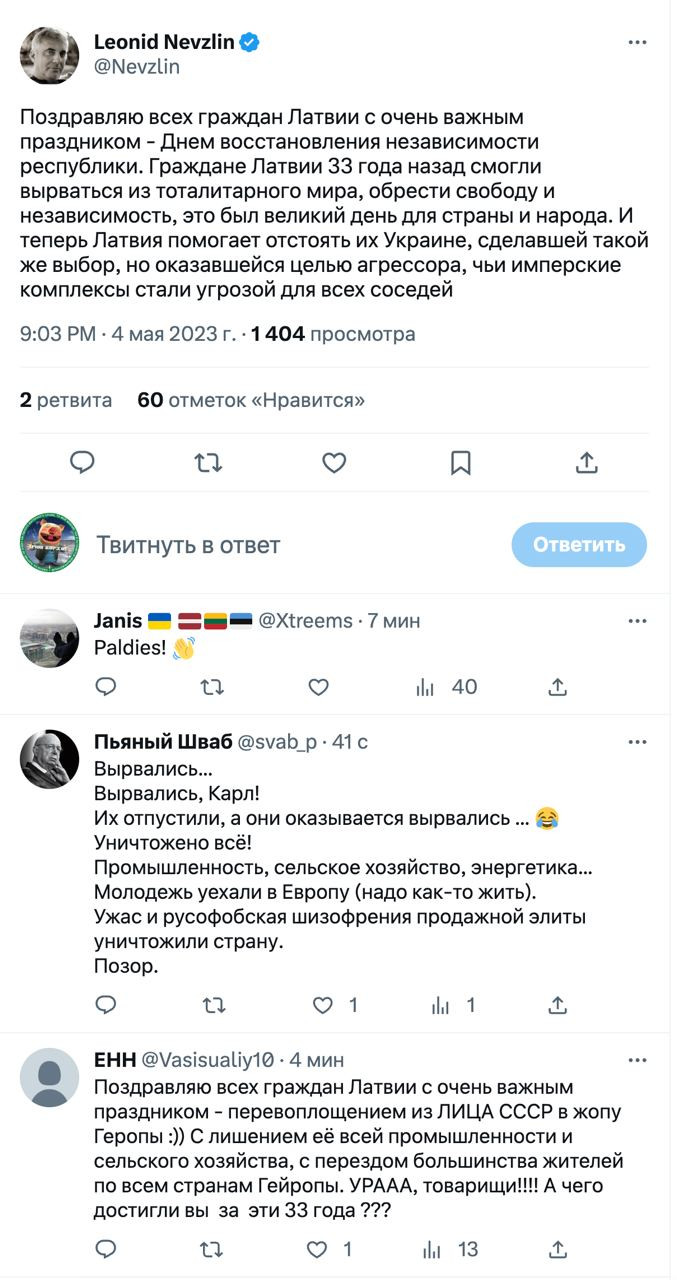Like Janis's Paldies reply
Image resolution: width=677 pixels, height=1280 pixels.
pyautogui.click(x=318, y=687)
